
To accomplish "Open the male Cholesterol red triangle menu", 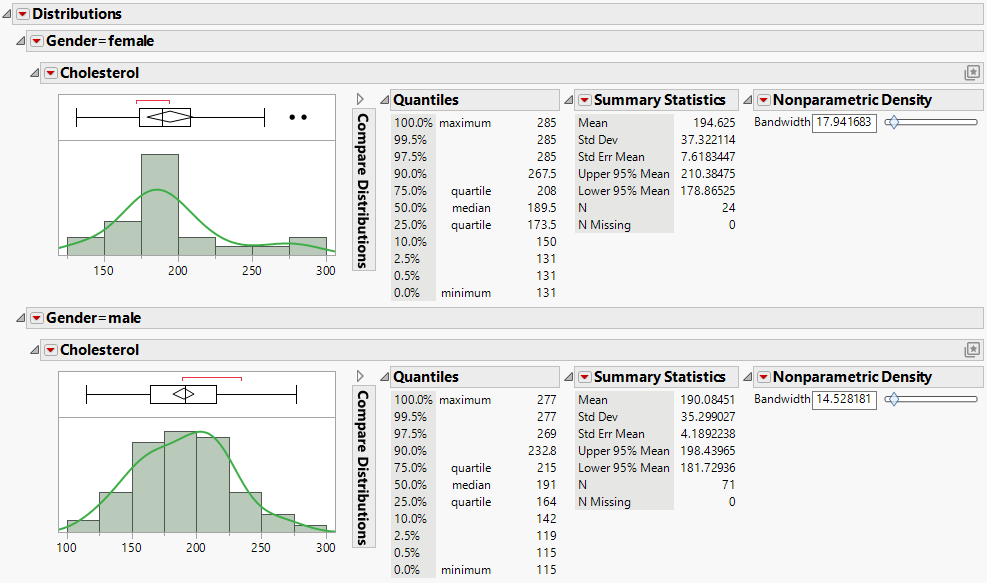I will click(x=51, y=350).
